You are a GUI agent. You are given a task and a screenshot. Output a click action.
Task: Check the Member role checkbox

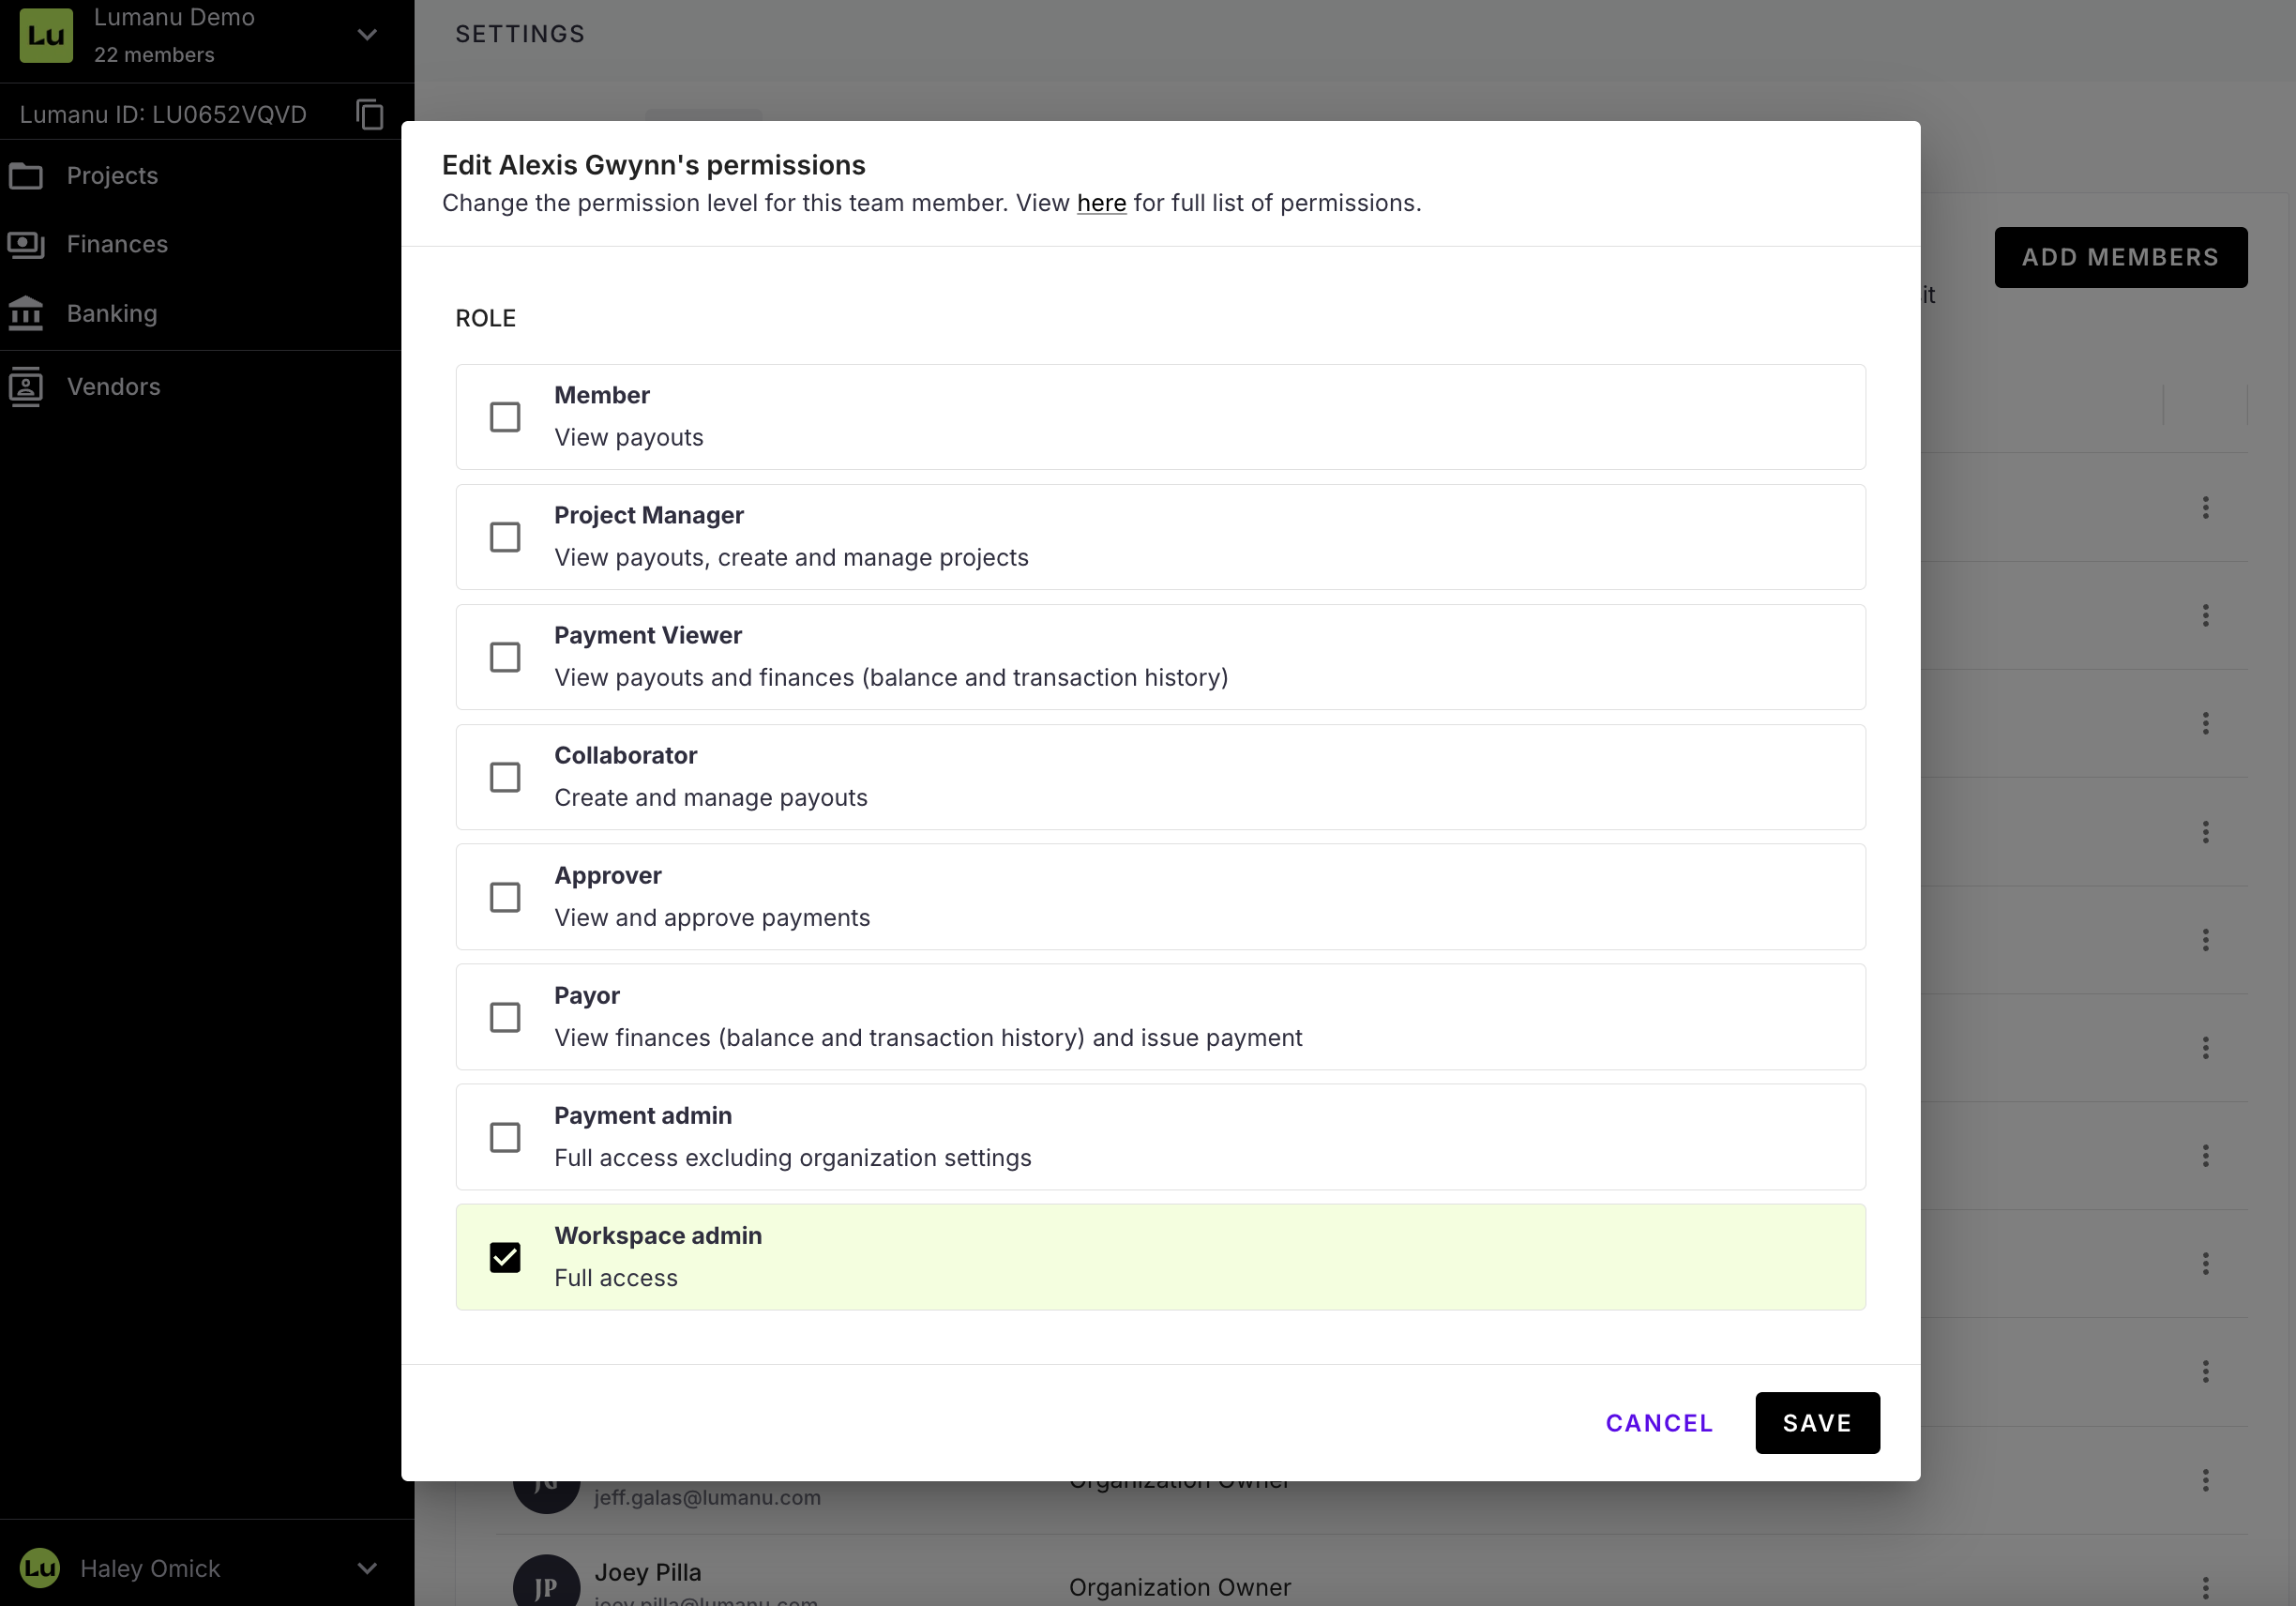pos(505,417)
